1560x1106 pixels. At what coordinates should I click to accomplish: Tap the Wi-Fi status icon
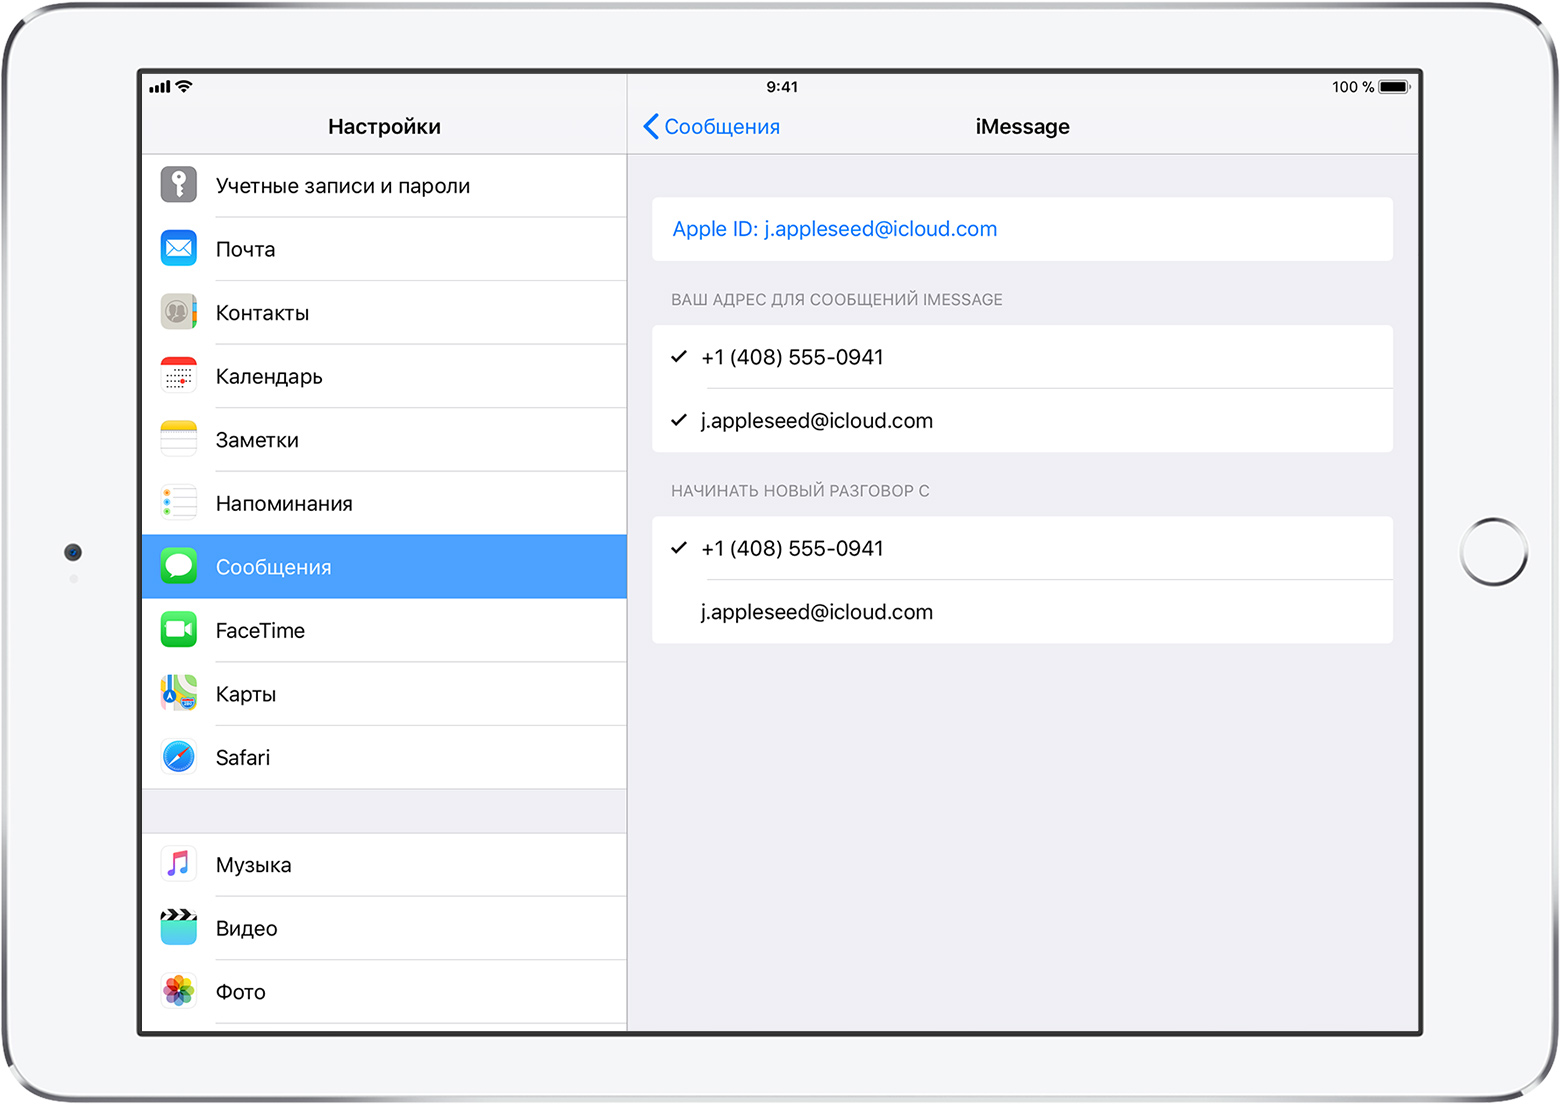184,86
